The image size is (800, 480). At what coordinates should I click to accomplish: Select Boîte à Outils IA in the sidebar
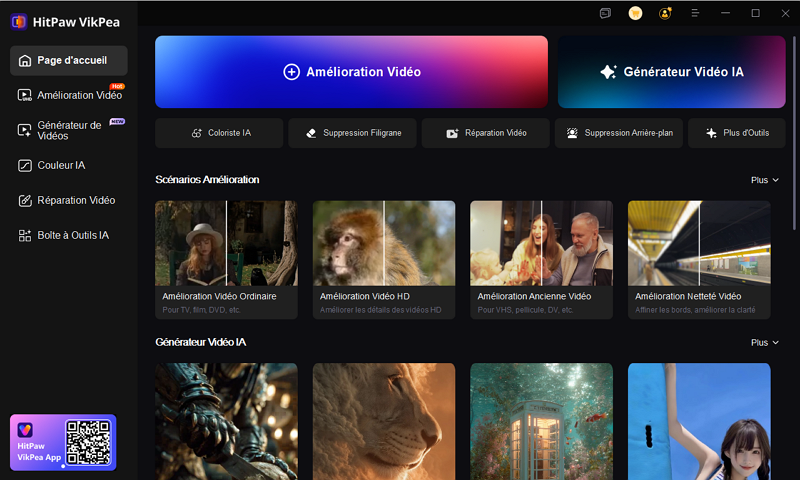point(69,235)
